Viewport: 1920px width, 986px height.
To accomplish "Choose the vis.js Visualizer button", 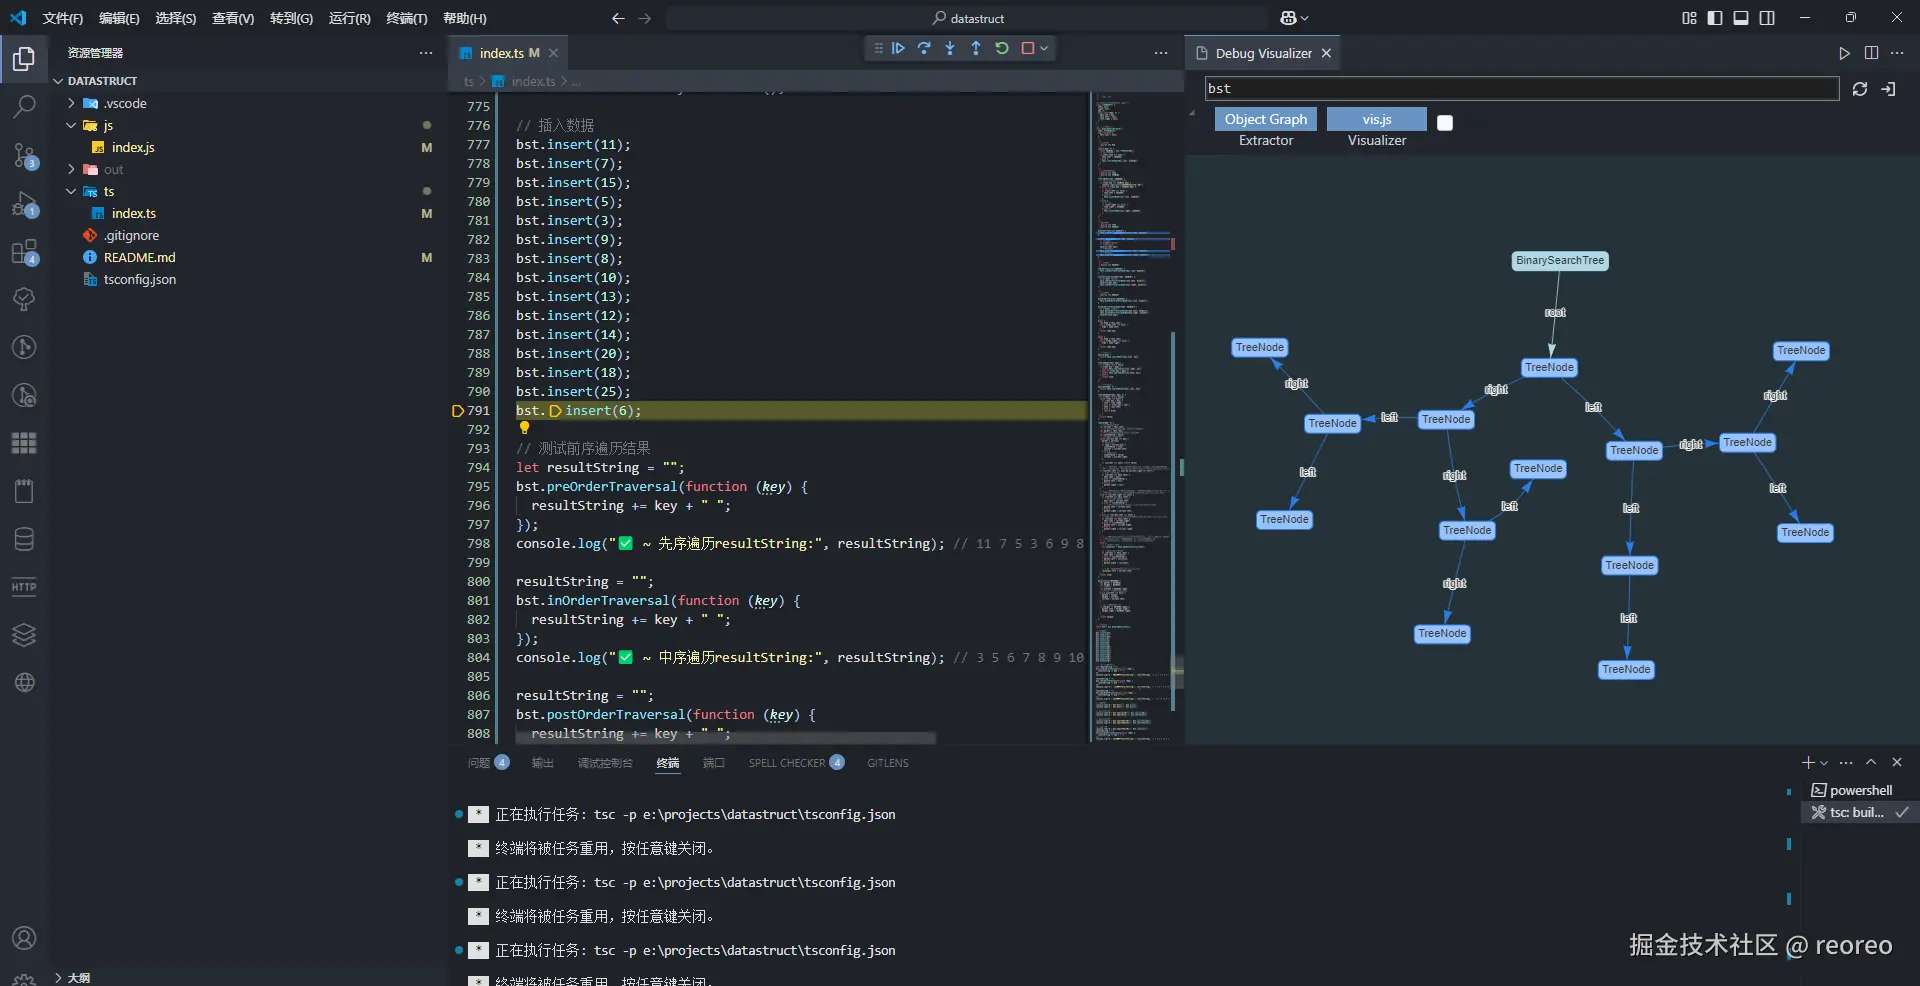I will point(1376,119).
